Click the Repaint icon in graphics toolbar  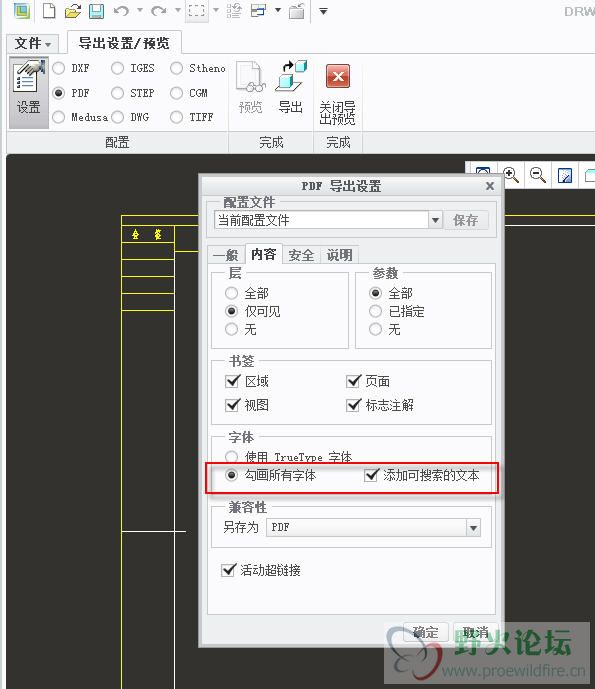coord(565,176)
